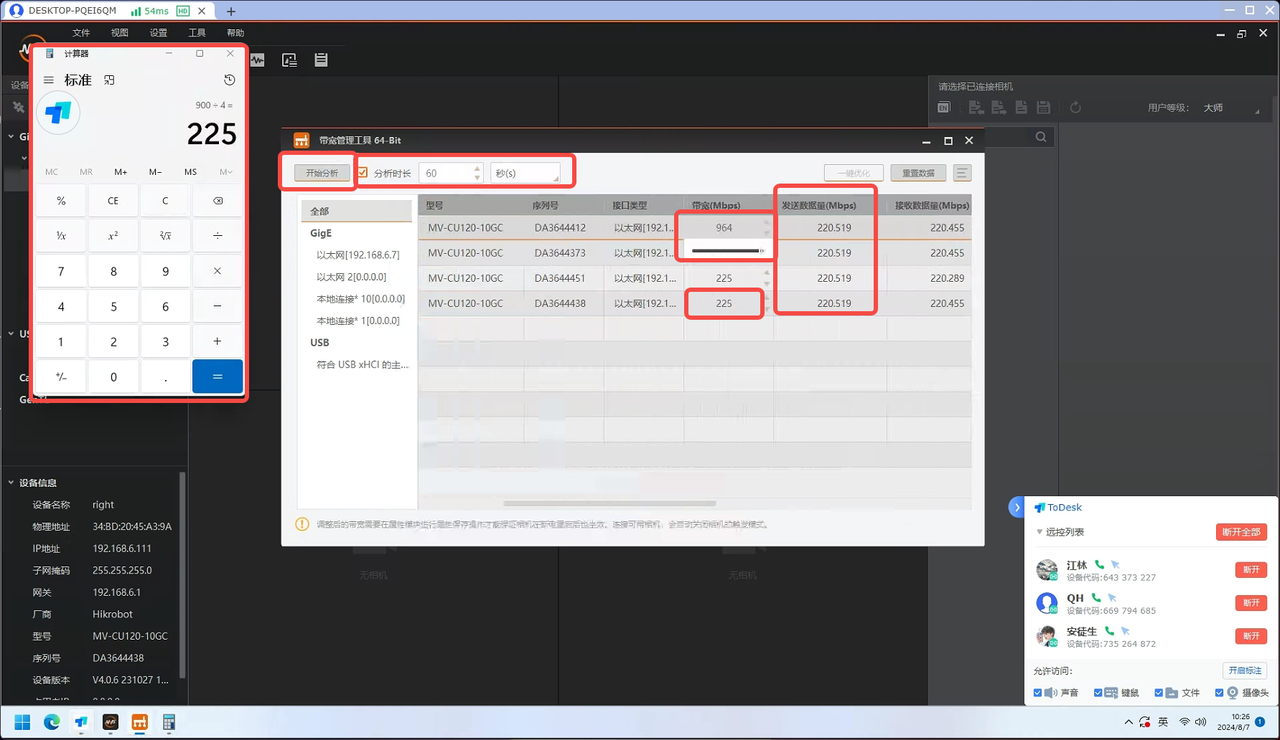Open the 设置 menu
The height and width of the screenshot is (740, 1280).
click(x=158, y=33)
